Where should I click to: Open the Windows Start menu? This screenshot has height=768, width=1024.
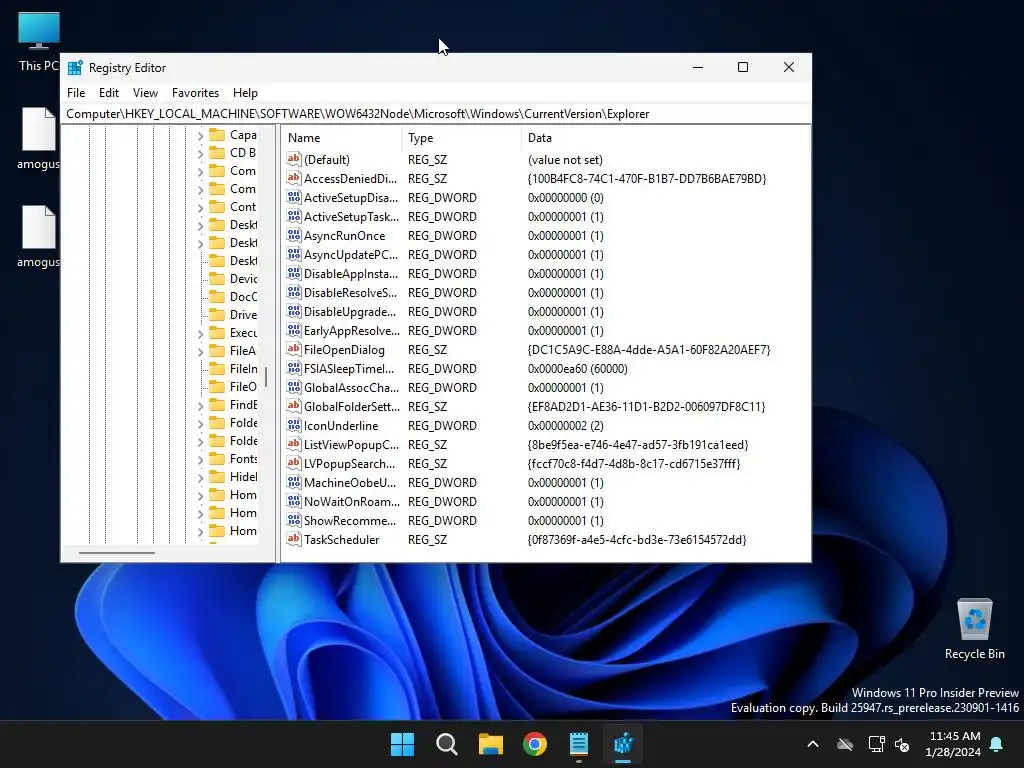click(402, 744)
